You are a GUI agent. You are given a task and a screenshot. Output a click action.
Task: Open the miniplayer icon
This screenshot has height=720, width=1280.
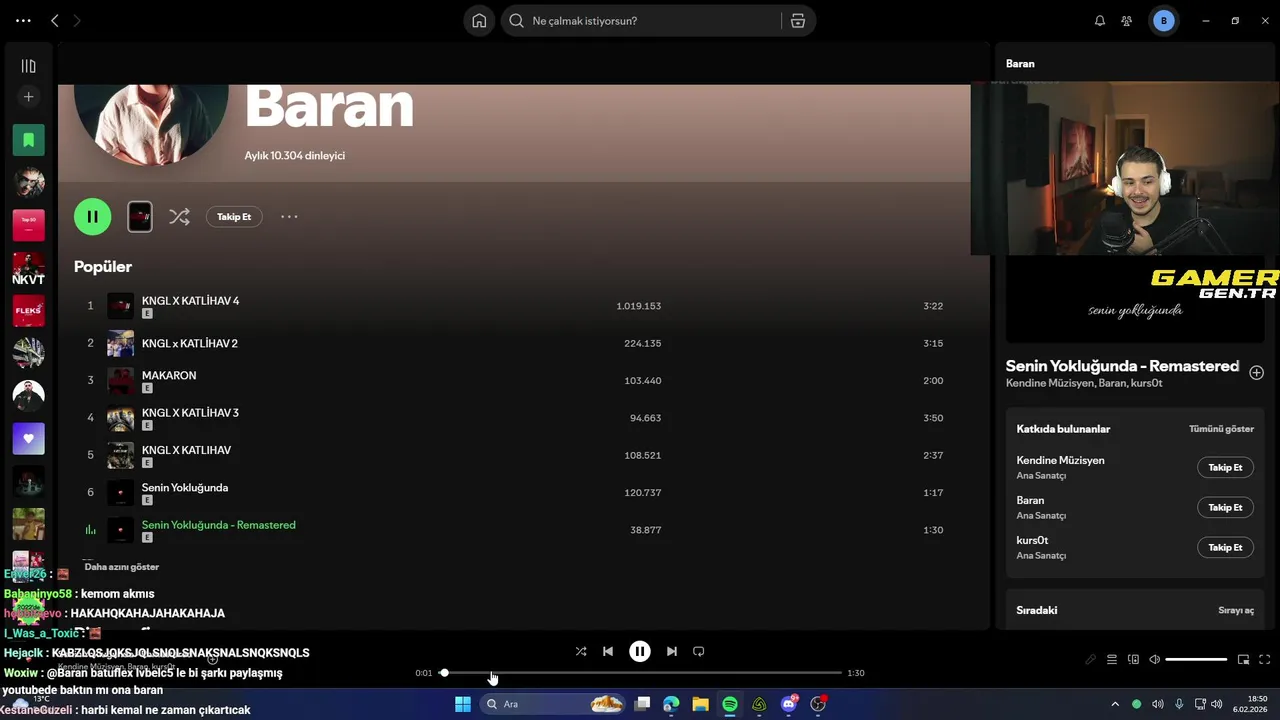click(1243, 660)
